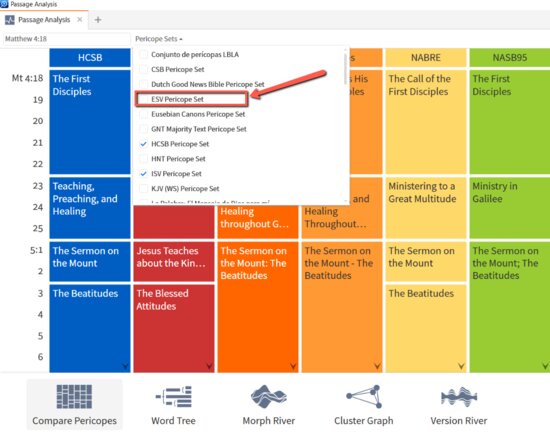This screenshot has width=550, height=436.
Task: Expand light orange column bottom chevron
Action: click(x=377, y=366)
